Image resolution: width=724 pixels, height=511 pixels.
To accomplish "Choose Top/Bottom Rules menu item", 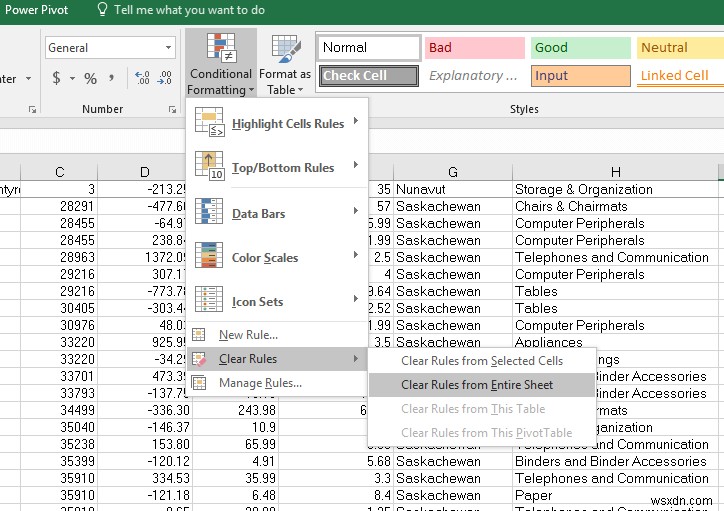I will point(277,166).
